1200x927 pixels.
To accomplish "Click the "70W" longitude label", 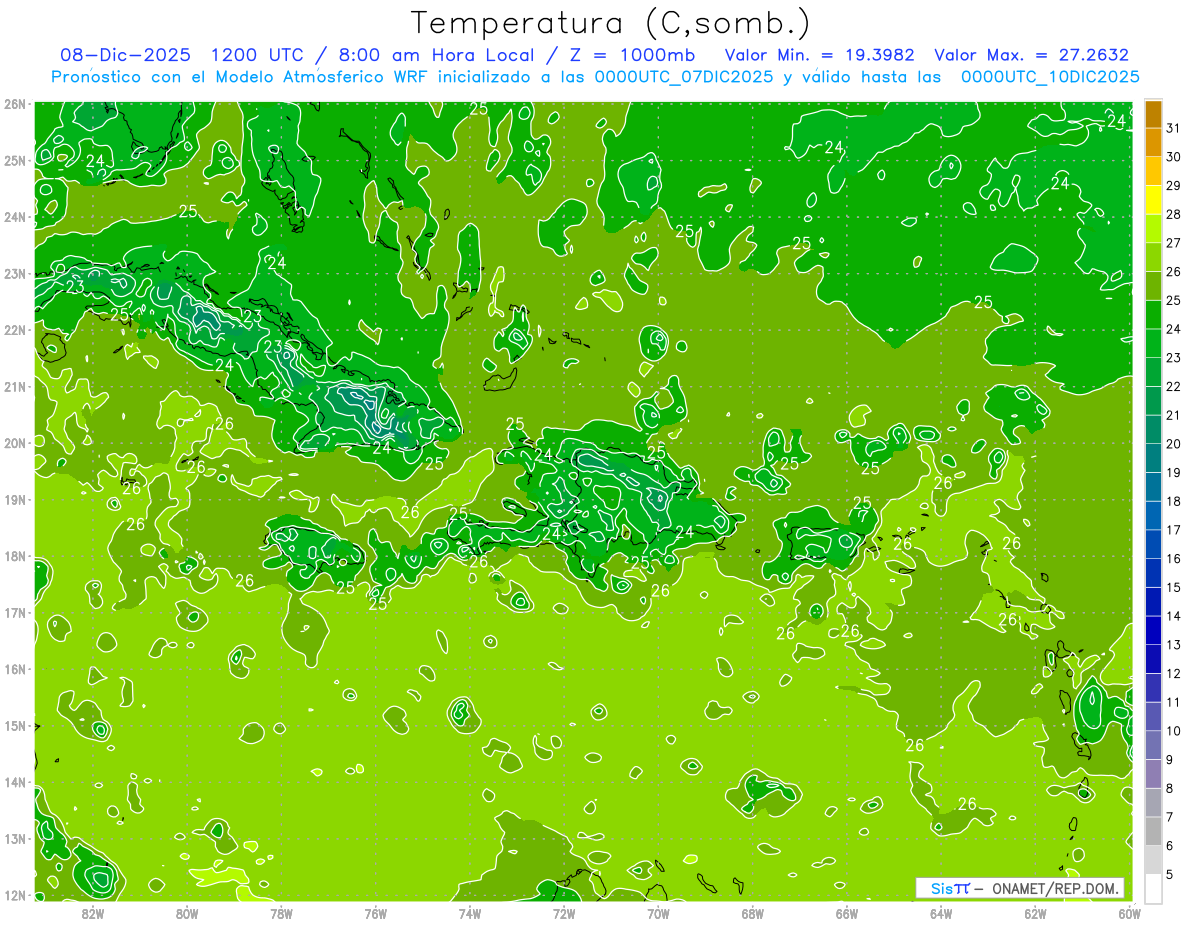I will [x=658, y=913].
